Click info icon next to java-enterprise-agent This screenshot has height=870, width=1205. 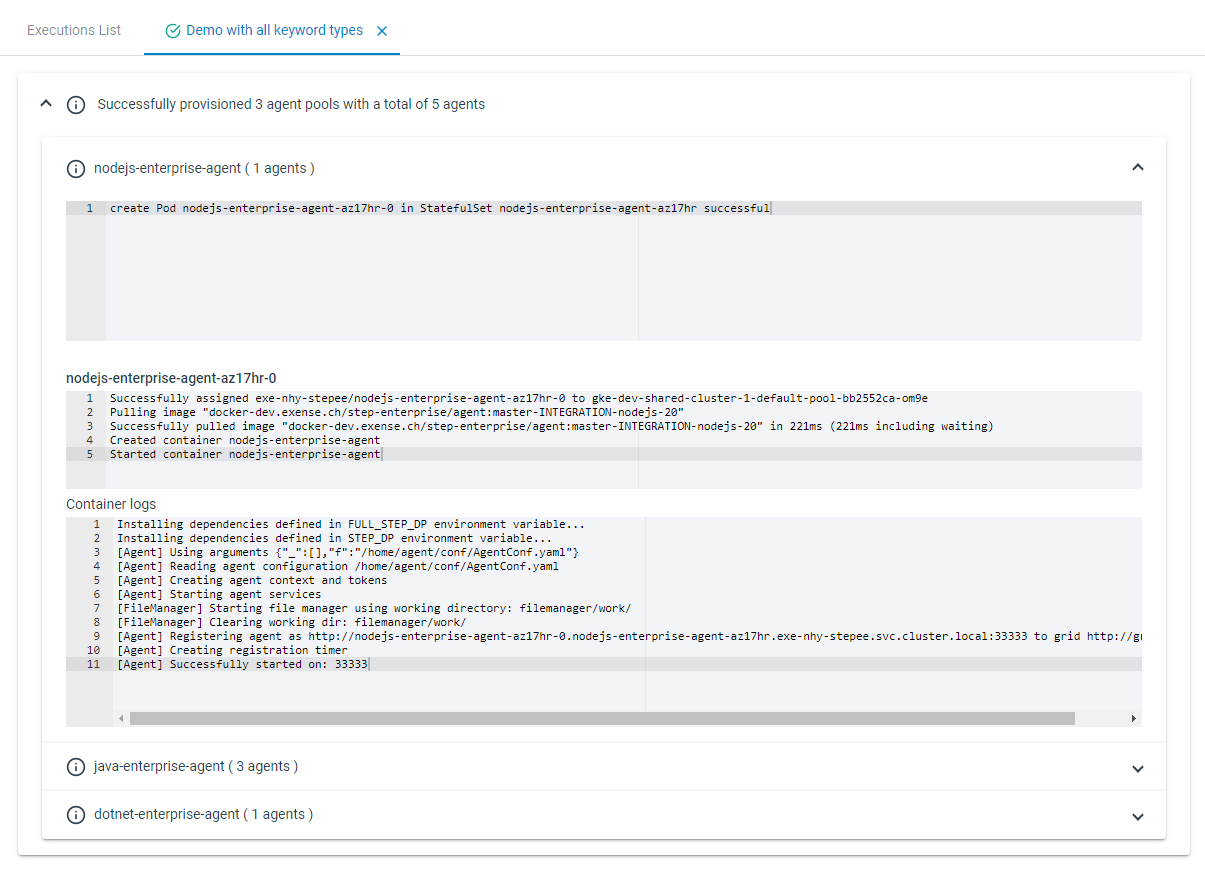(76, 767)
